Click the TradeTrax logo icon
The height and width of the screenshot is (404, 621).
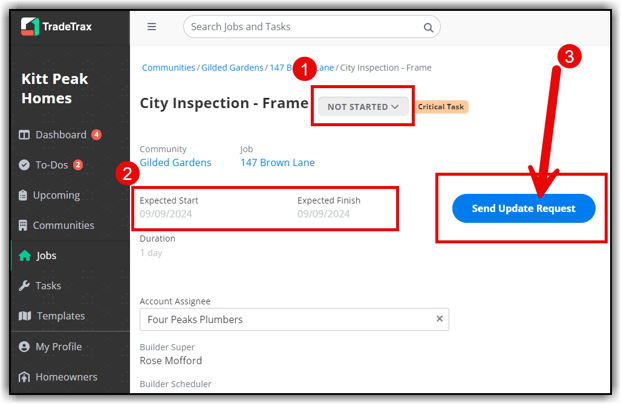point(30,27)
